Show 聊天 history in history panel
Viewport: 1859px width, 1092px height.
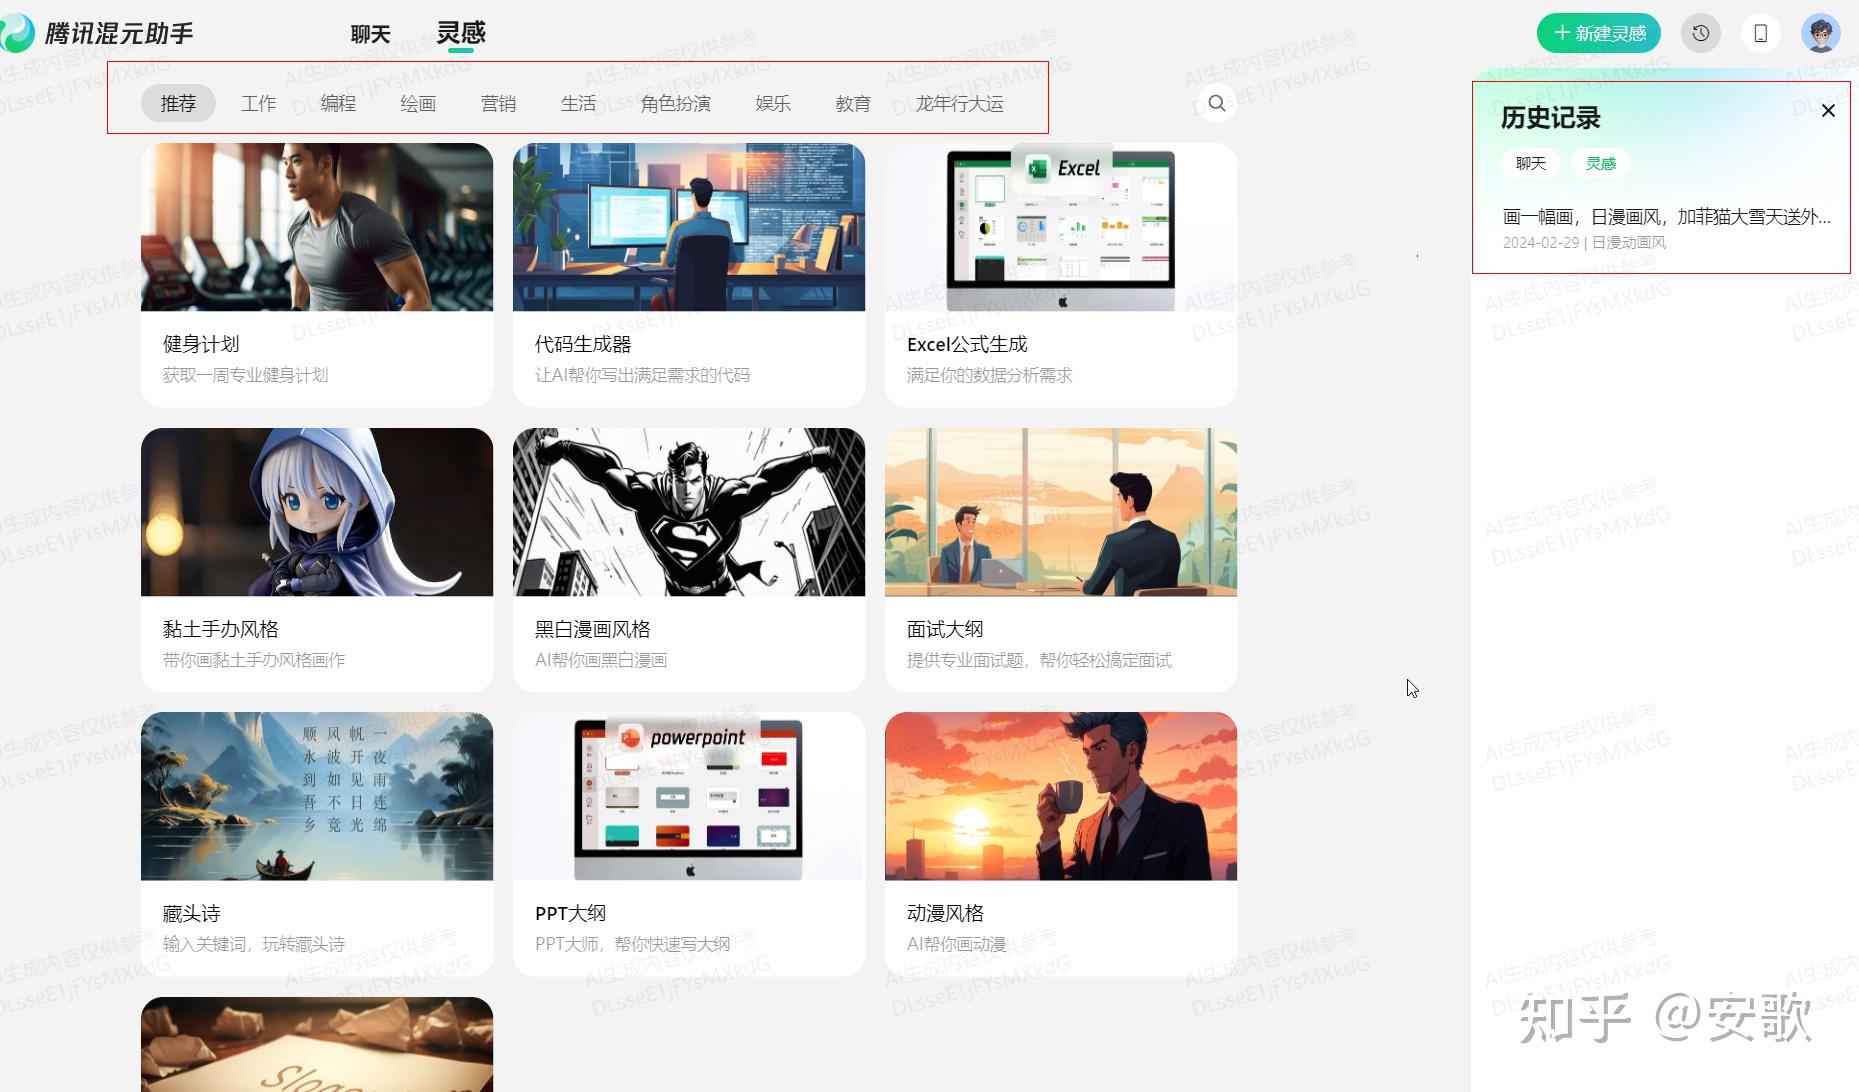[x=1530, y=163]
